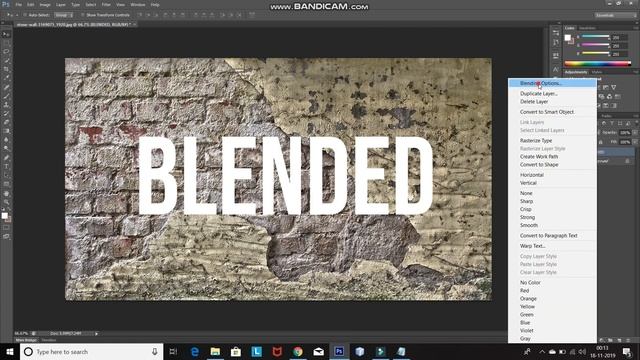The height and width of the screenshot is (360, 640).
Task: Switch to the Color panel tab
Action: coord(570,28)
